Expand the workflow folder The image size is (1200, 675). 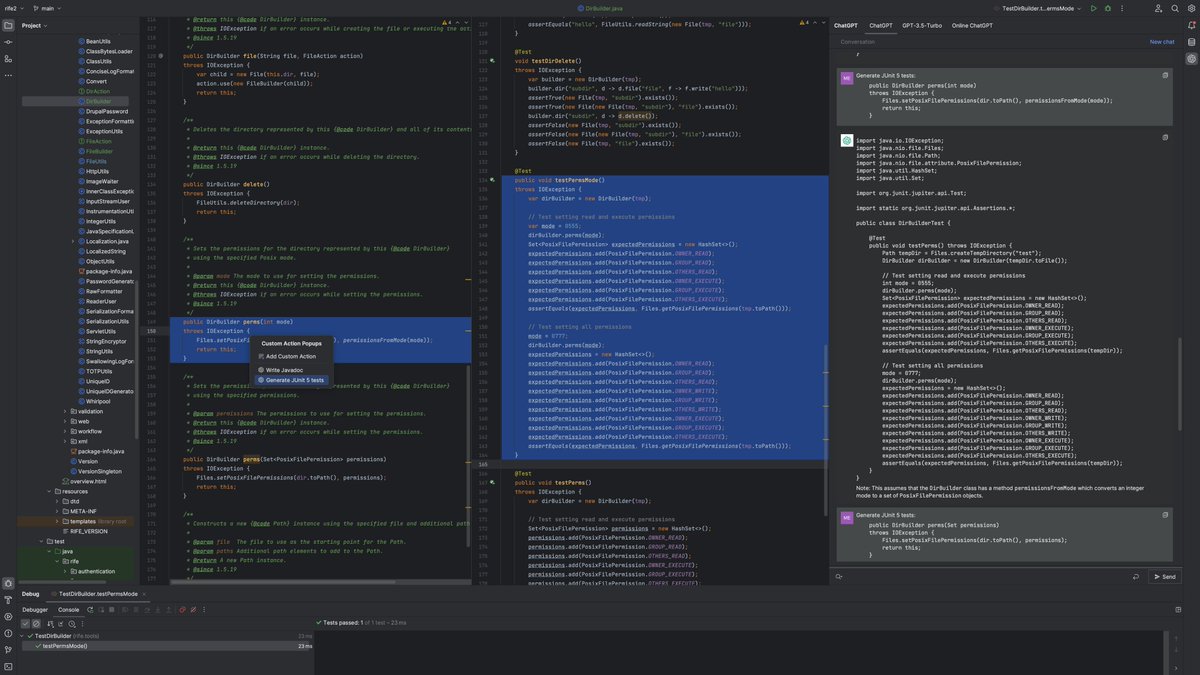65,431
